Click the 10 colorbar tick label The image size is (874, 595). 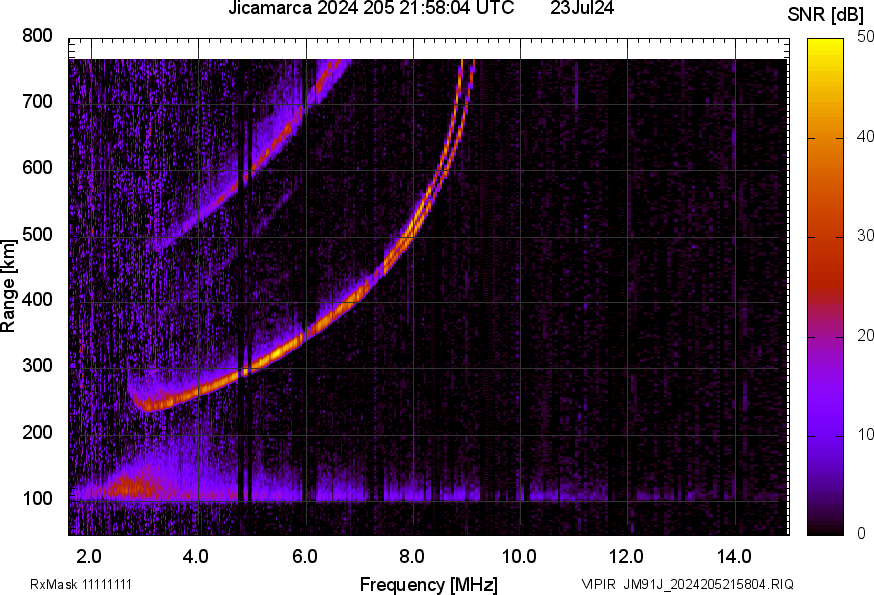pyautogui.click(x=865, y=434)
